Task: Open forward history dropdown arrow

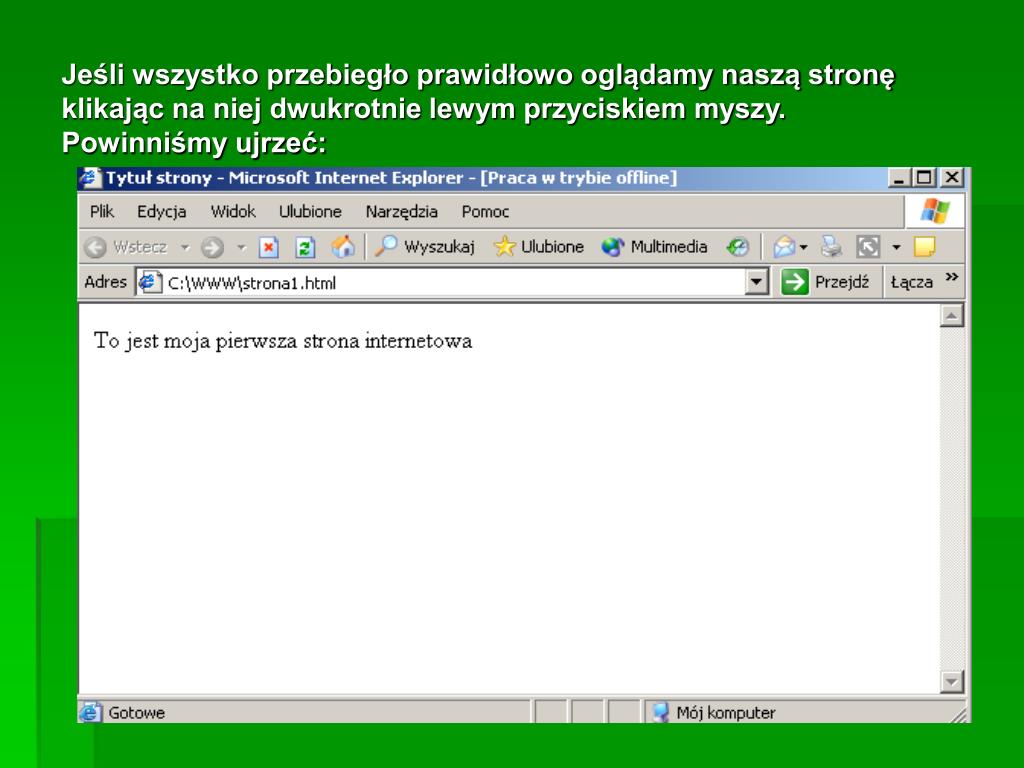Action: (x=242, y=248)
